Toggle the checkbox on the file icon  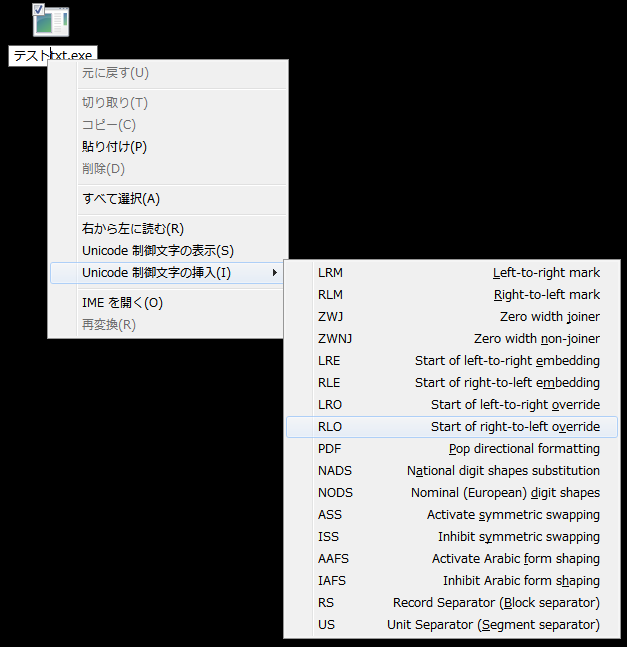click(38, 9)
